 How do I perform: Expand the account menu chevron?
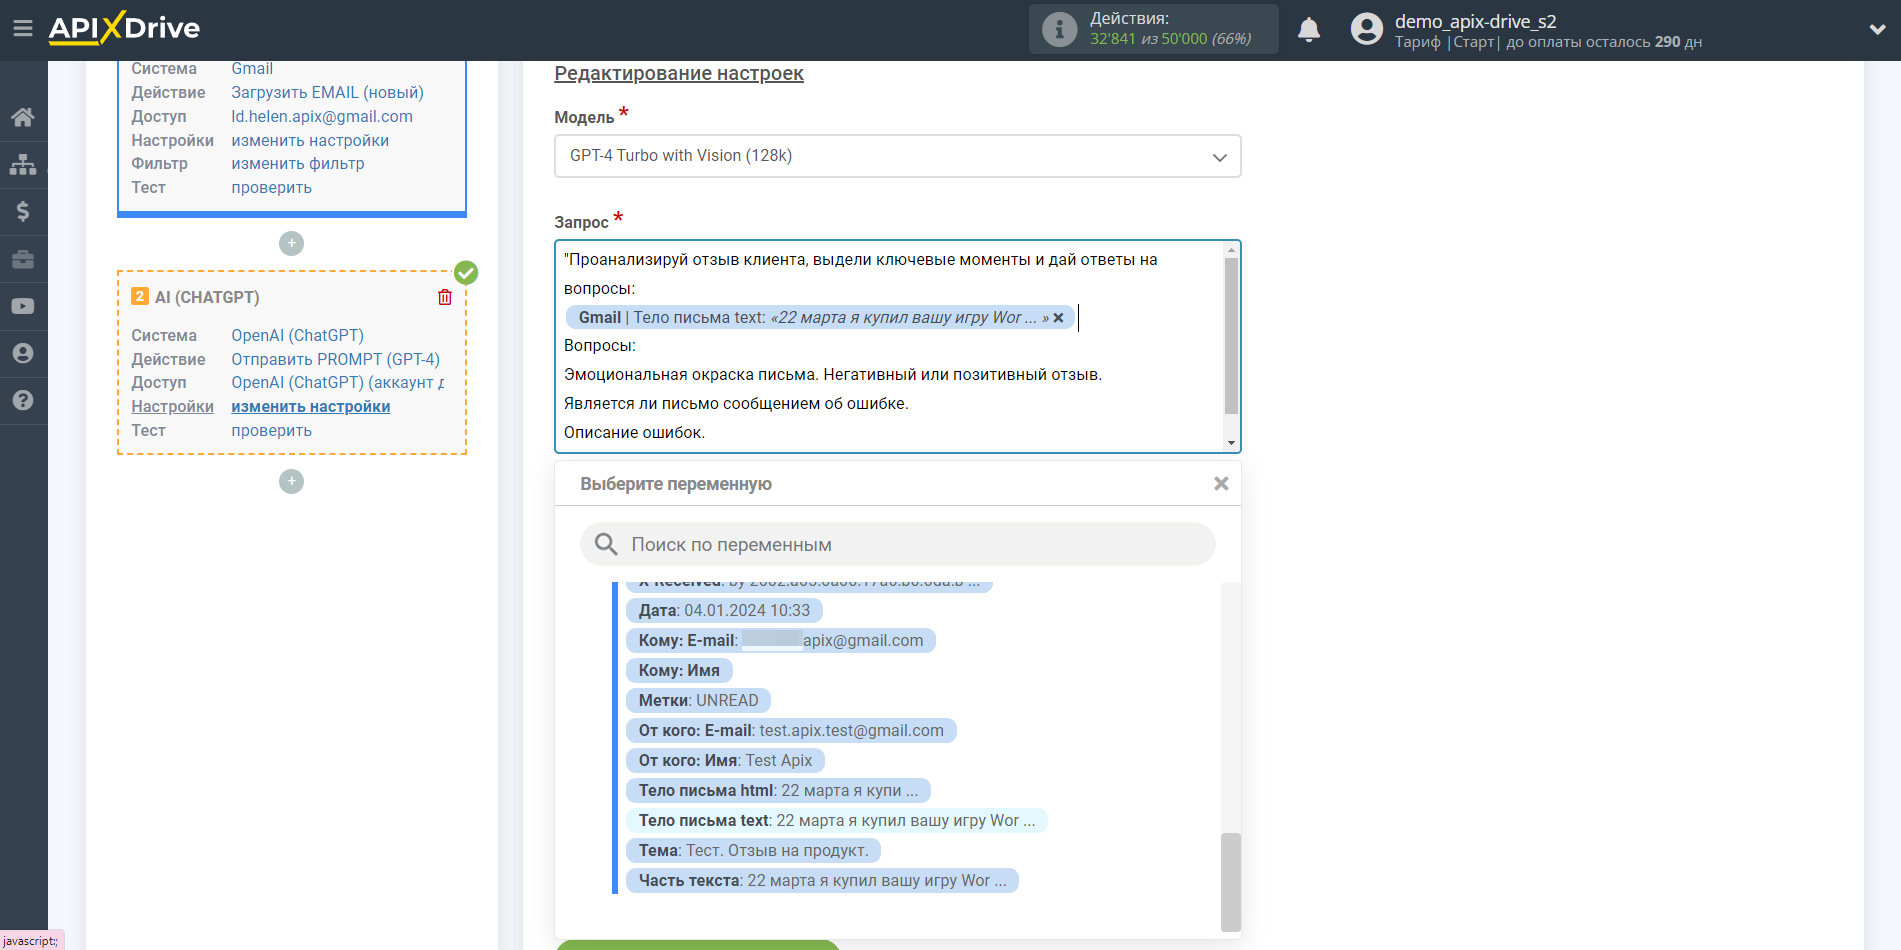coord(1877,29)
